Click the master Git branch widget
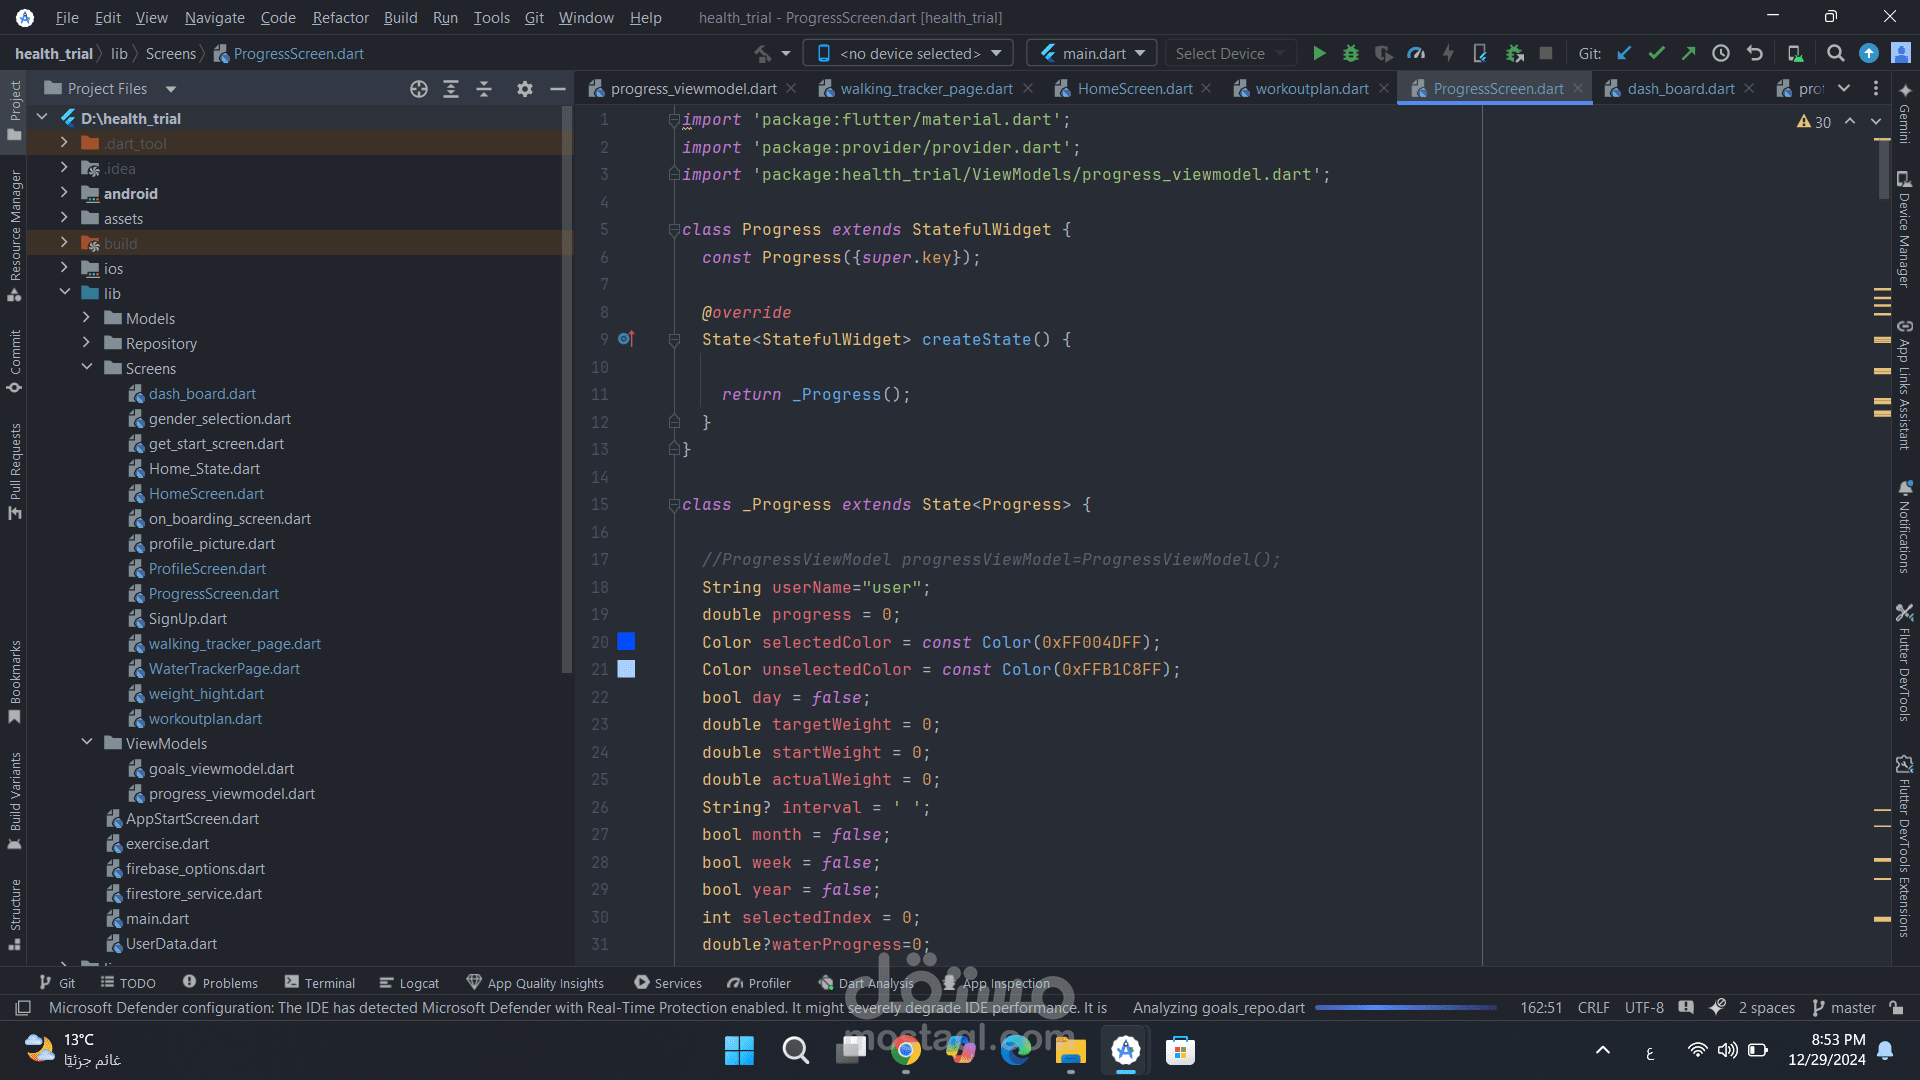Viewport: 1920px width, 1080px height. point(1844,1008)
